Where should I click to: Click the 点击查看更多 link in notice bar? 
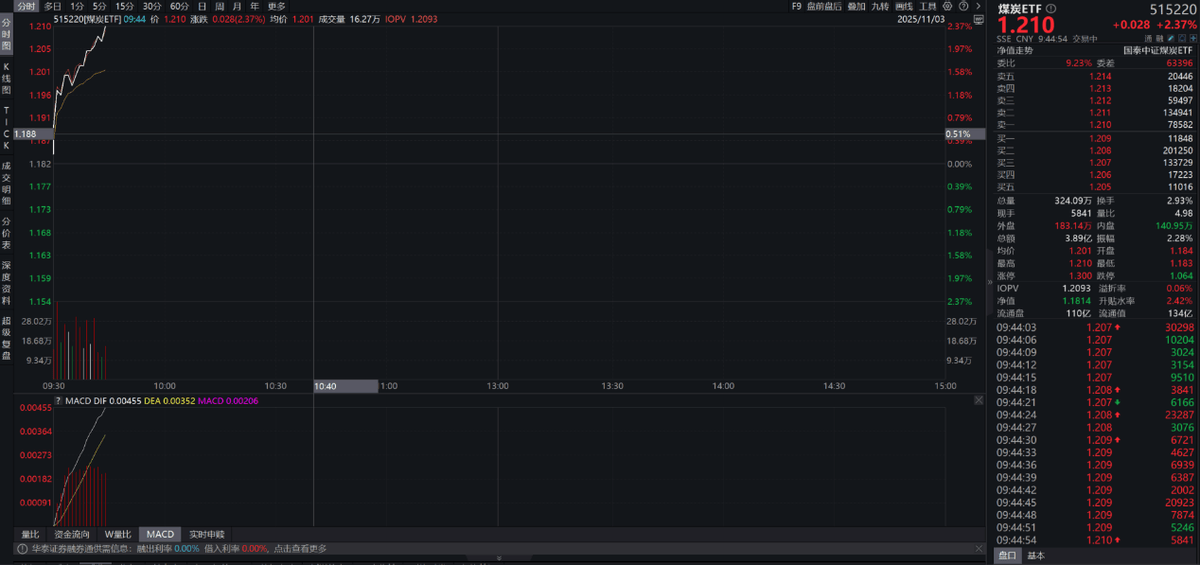(x=299, y=549)
